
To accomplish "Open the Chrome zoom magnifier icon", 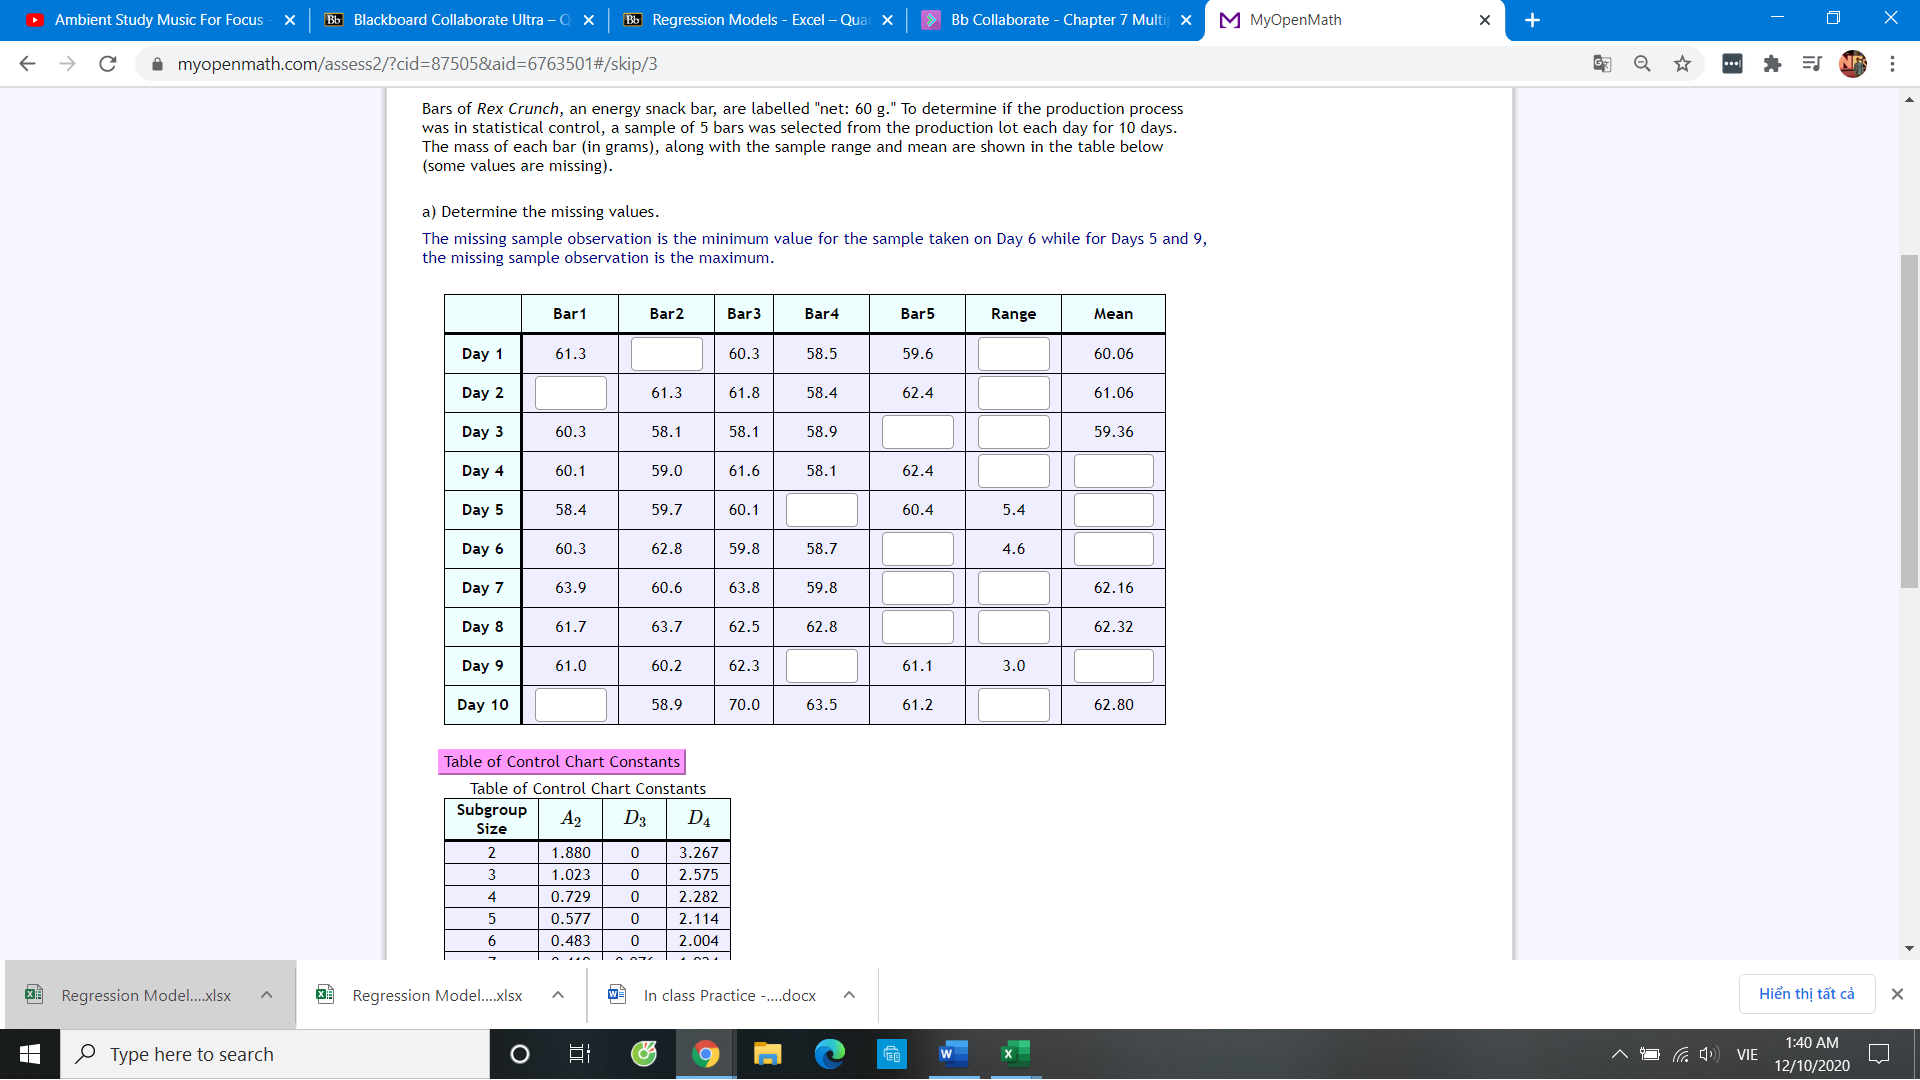I will [1642, 64].
